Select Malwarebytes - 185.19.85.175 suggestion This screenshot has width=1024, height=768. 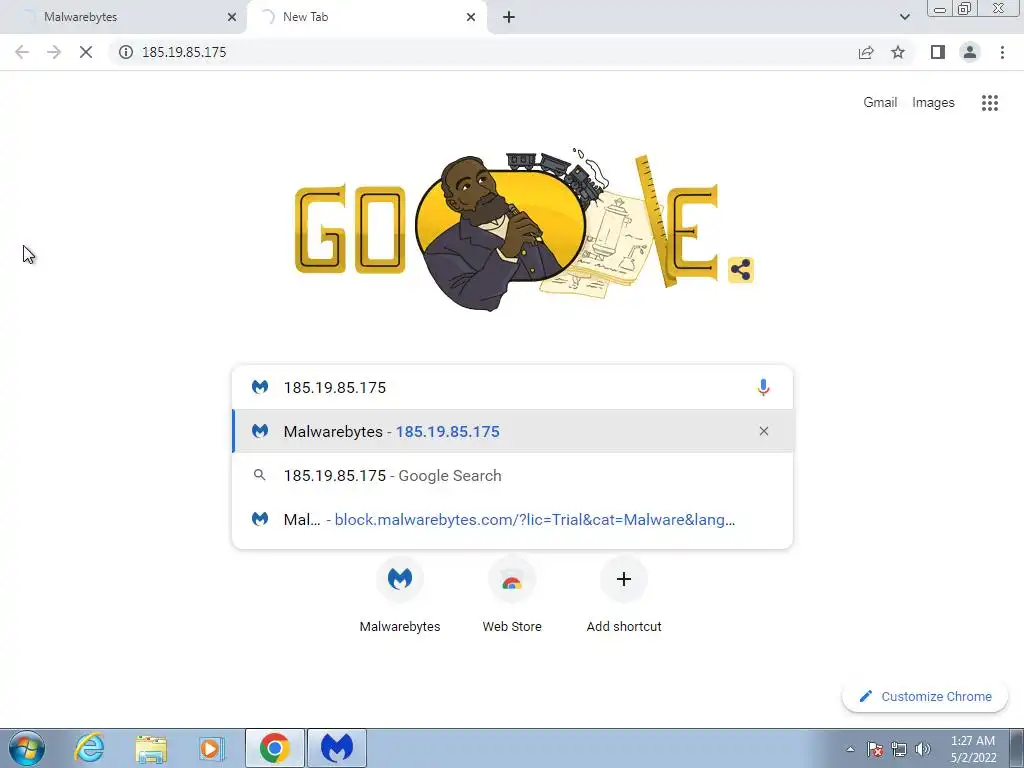(x=513, y=431)
